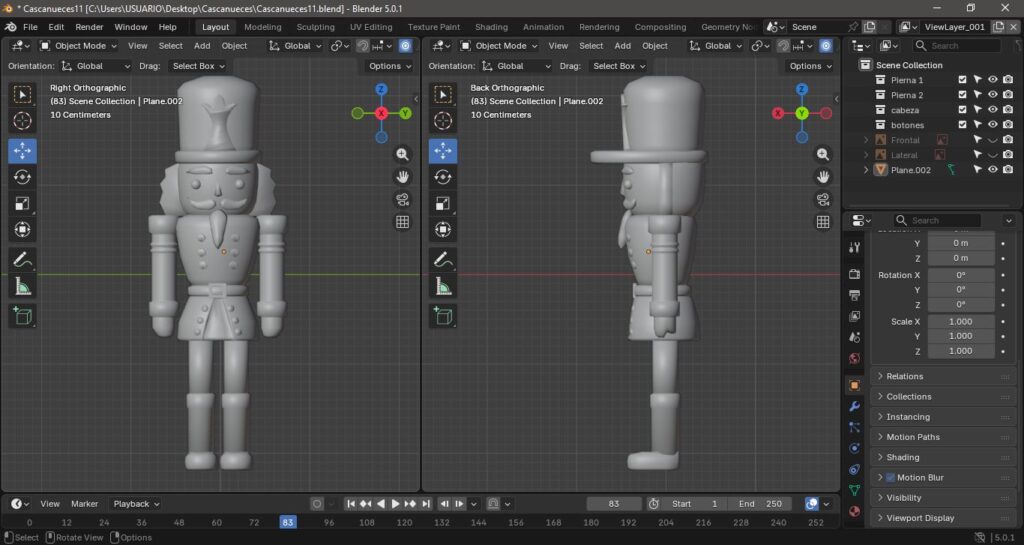This screenshot has height=545, width=1024.
Task: Select the Rotate tool in right viewport
Action: (x=443, y=177)
